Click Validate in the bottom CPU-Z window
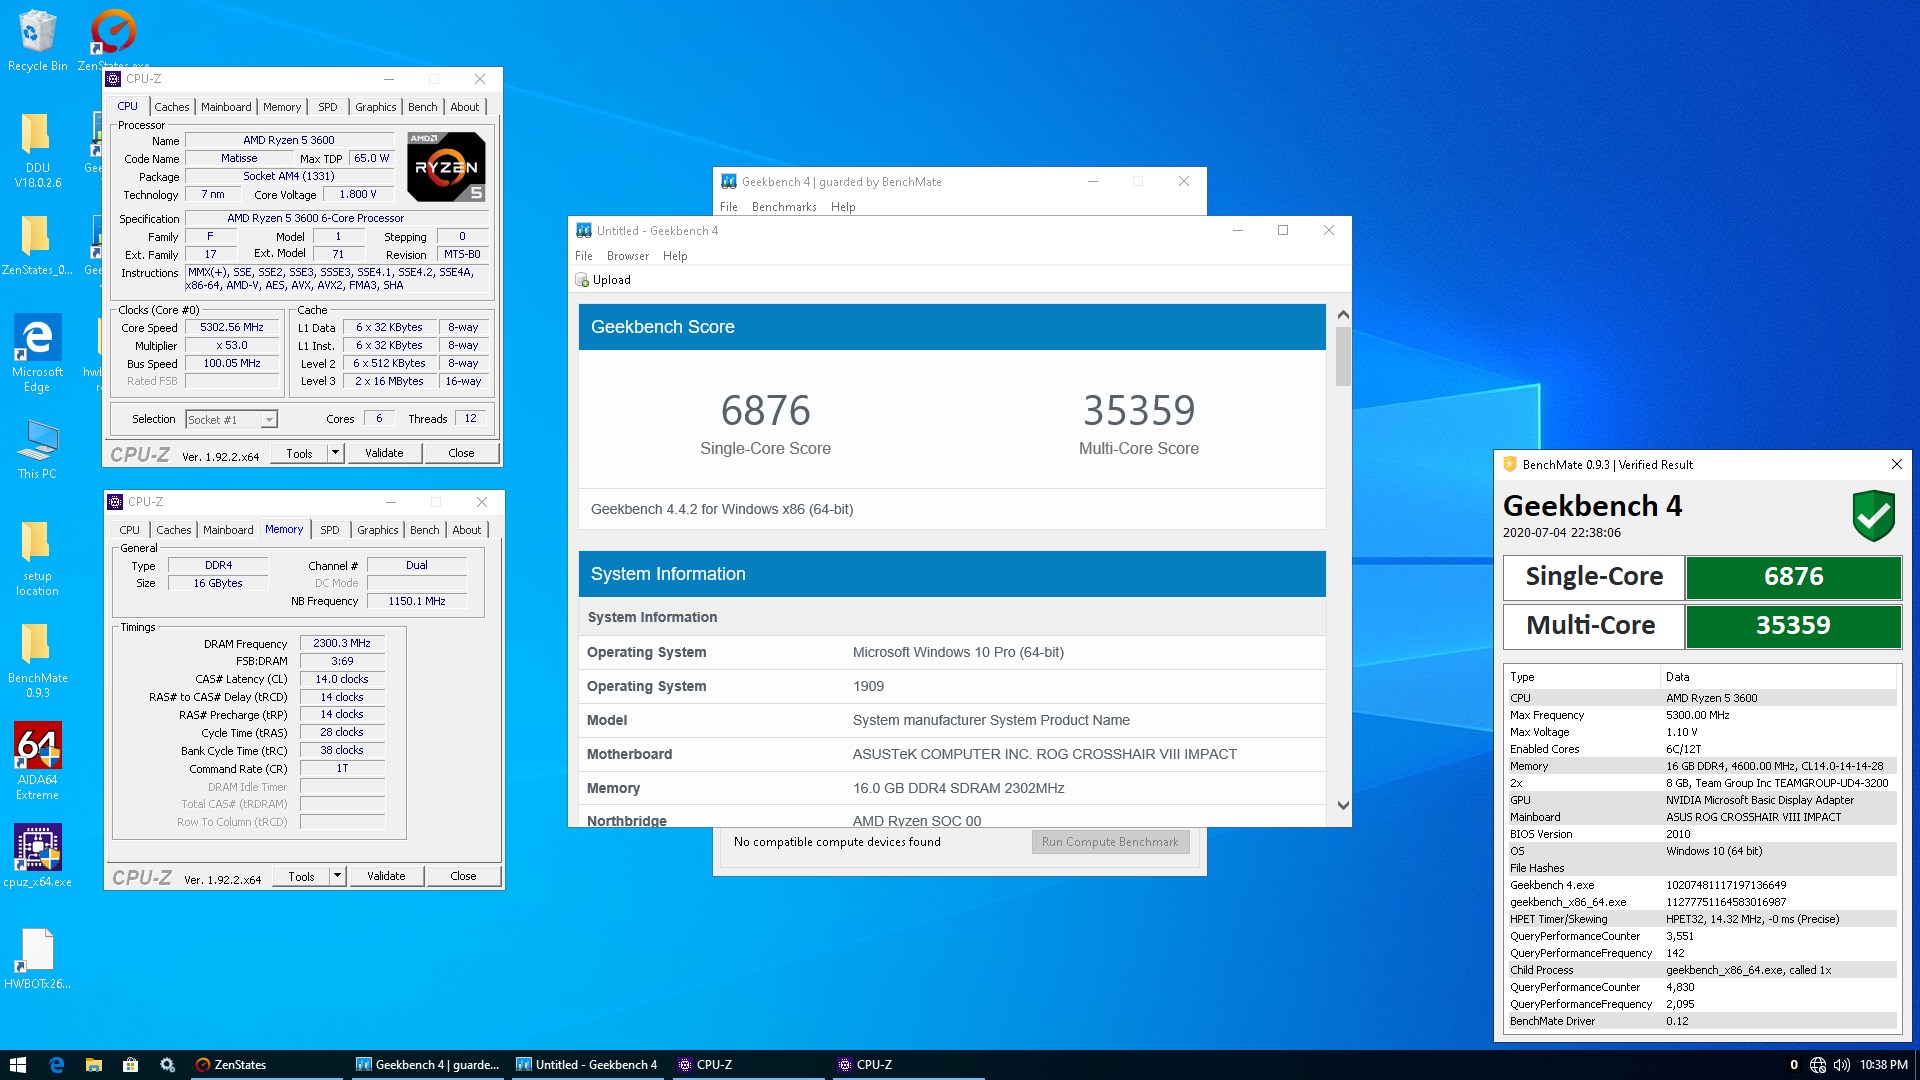Screen dimensions: 1920x1080 coord(386,877)
